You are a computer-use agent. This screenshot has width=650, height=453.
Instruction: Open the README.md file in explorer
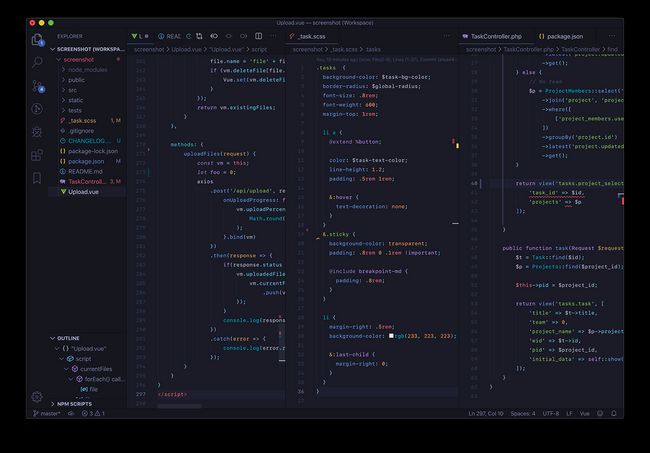coord(85,171)
